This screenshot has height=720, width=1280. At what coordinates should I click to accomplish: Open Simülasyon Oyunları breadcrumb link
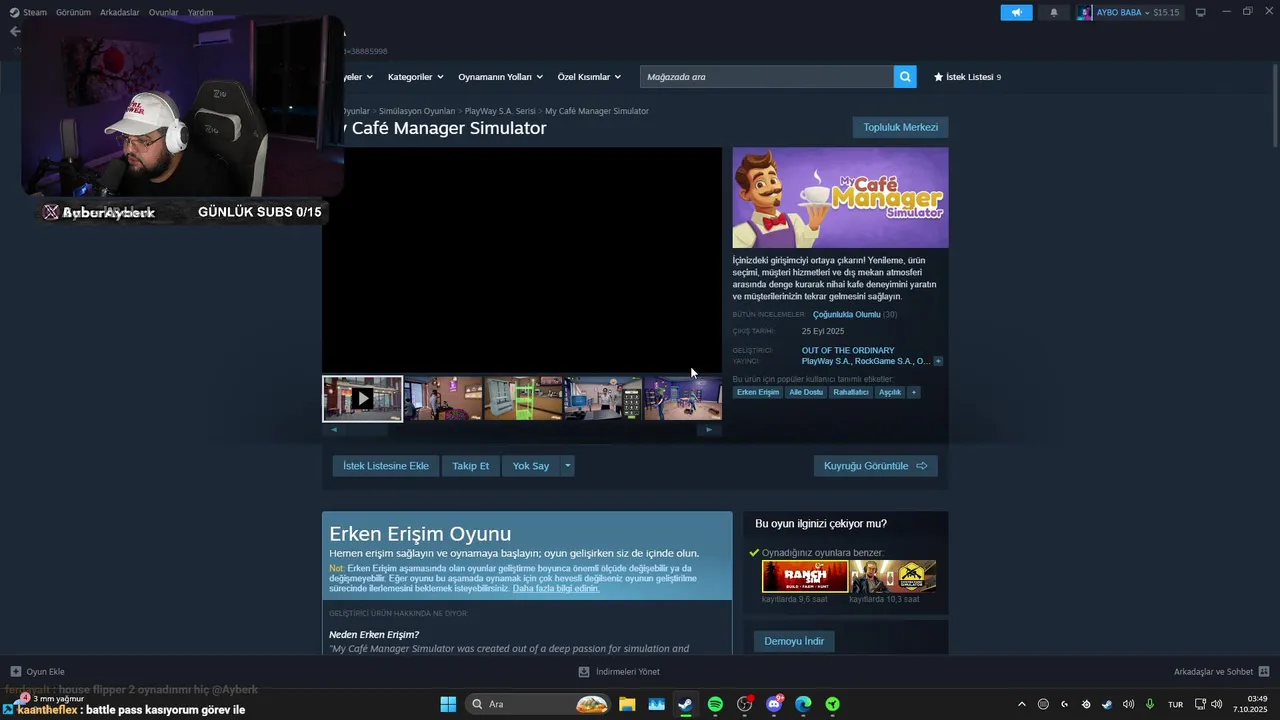[x=417, y=111]
